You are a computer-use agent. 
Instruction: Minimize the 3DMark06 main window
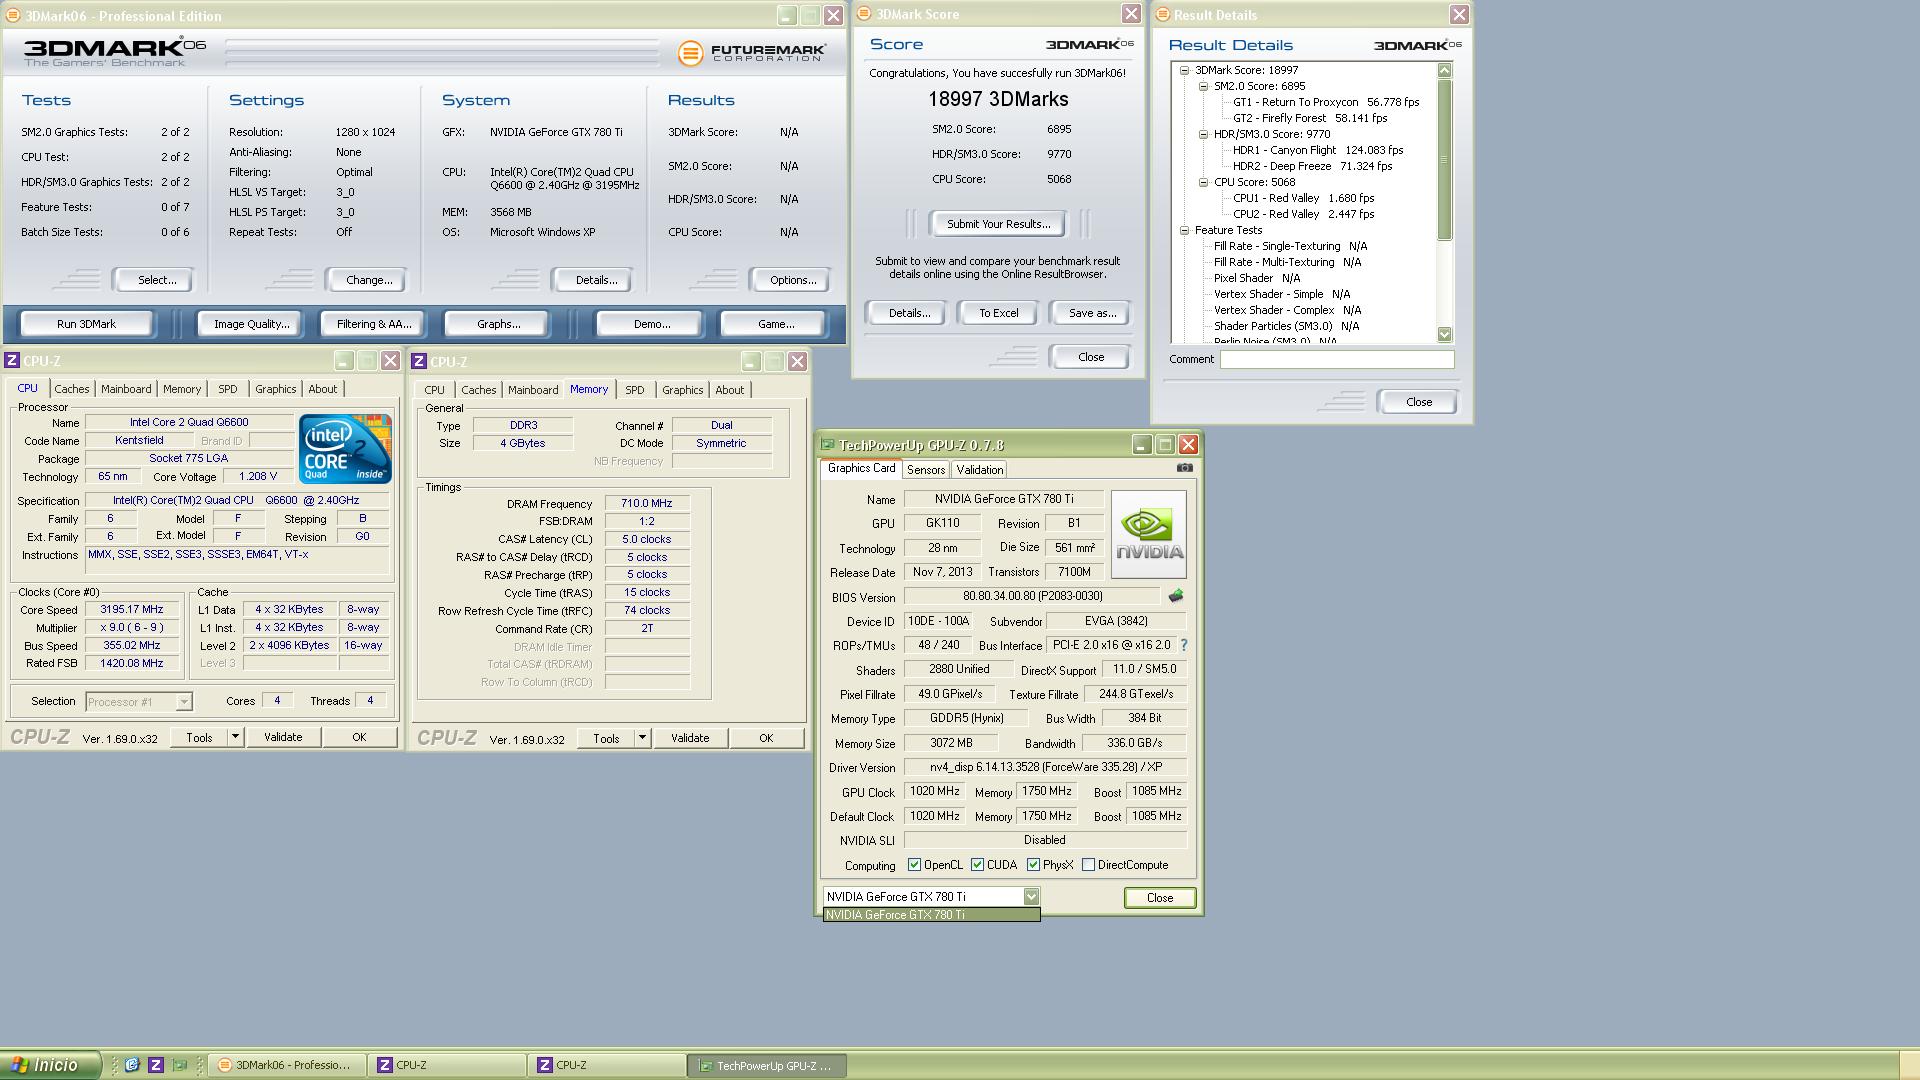coord(787,16)
